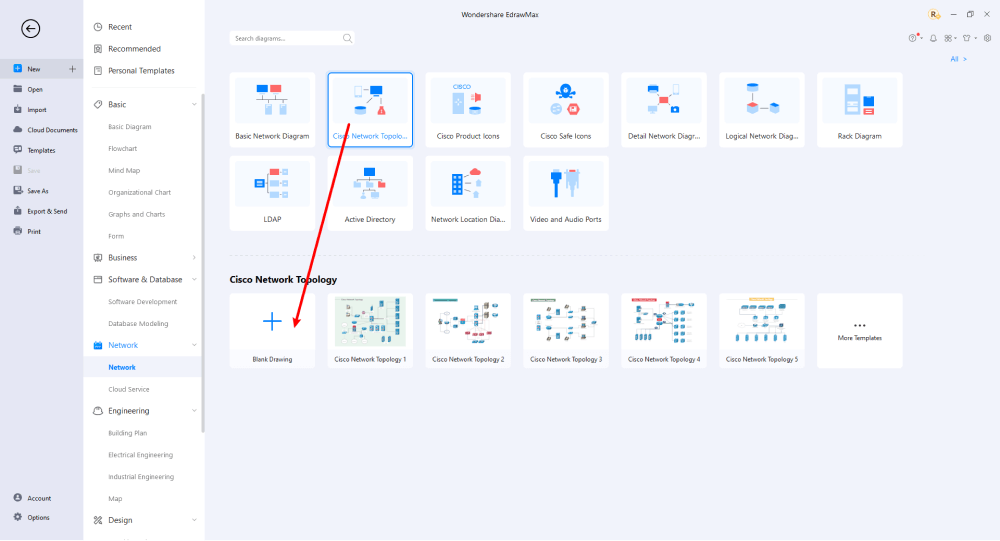The height and width of the screenshot is (541, 1000).
Task: Choose Active Directory diagram type
Action: [370, 193]
